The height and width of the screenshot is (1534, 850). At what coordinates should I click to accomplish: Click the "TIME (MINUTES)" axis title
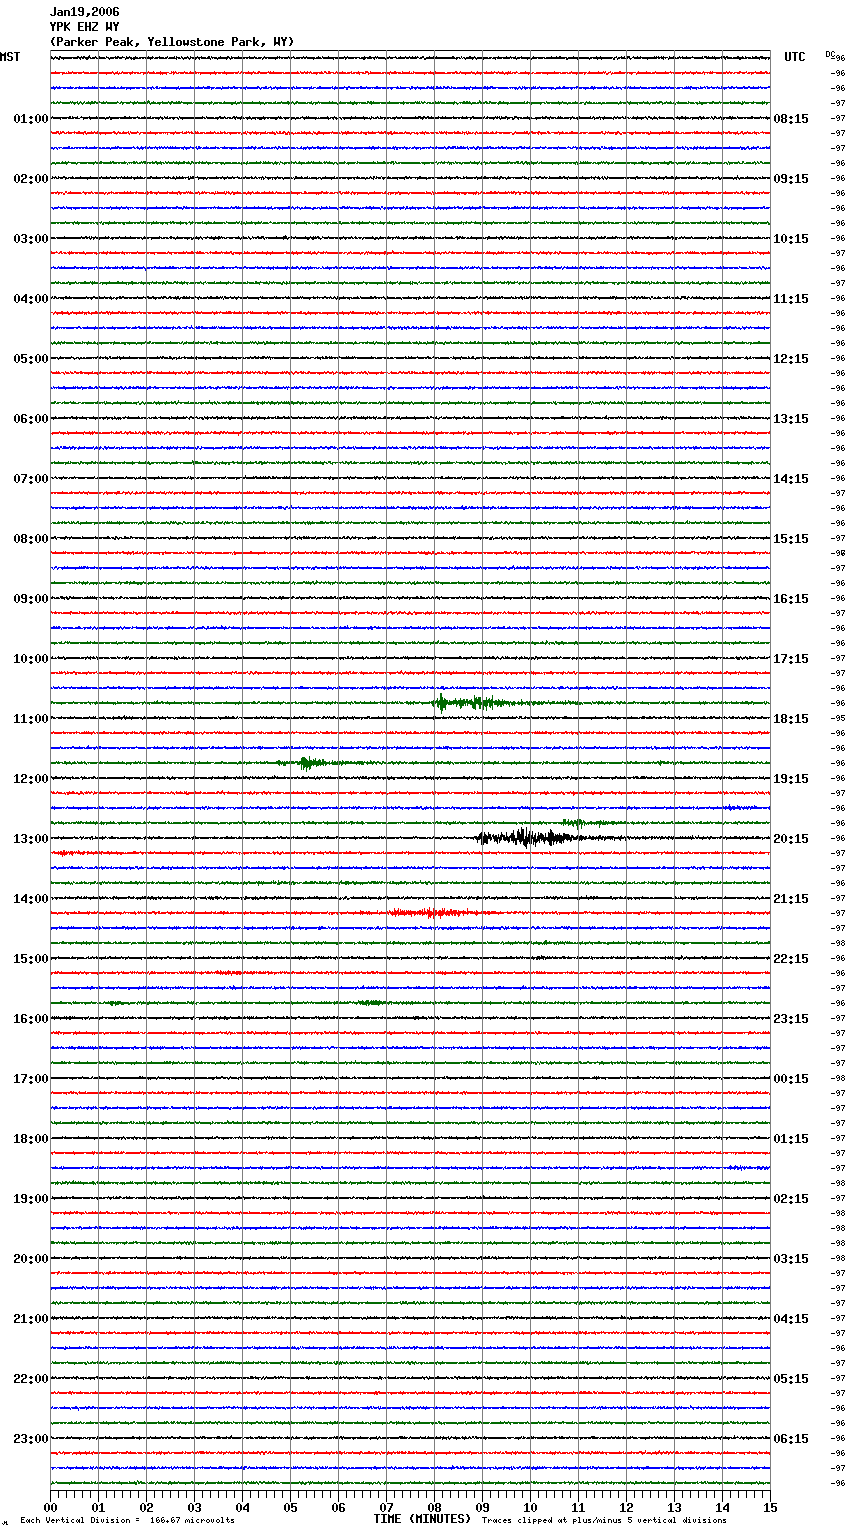click(422, 1519)
